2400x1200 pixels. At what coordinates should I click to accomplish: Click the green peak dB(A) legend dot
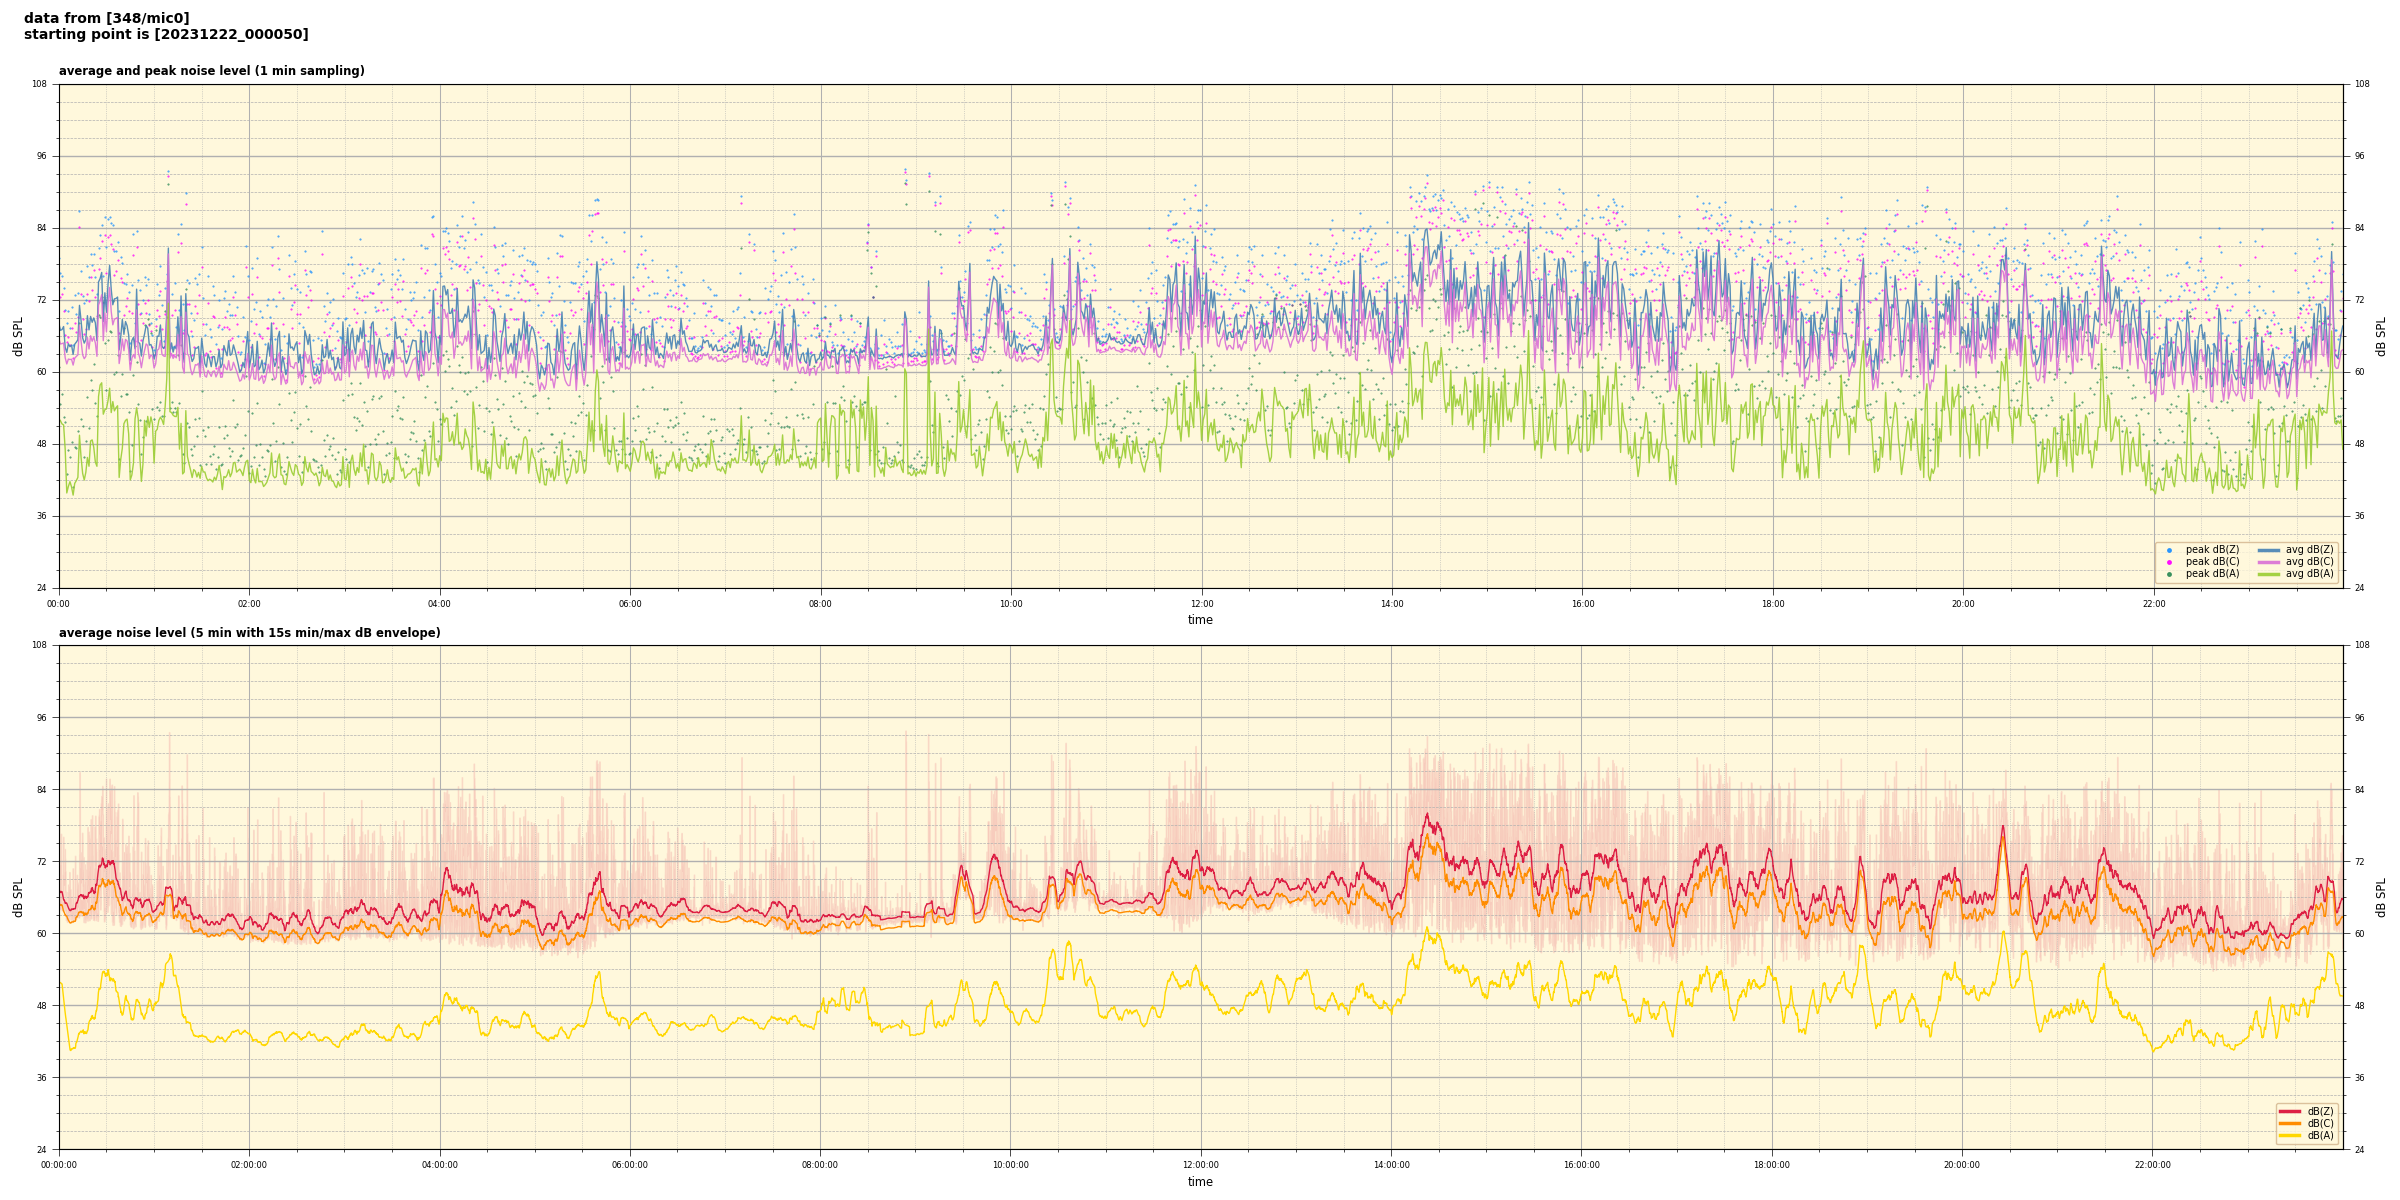[2169, 574]
